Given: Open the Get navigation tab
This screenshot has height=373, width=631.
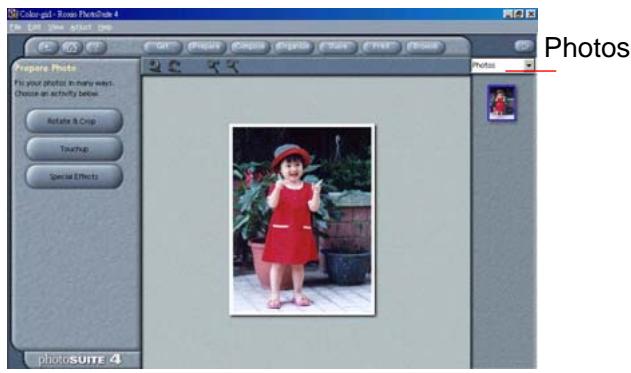Looking at the screenshot, I should point(162,47).
